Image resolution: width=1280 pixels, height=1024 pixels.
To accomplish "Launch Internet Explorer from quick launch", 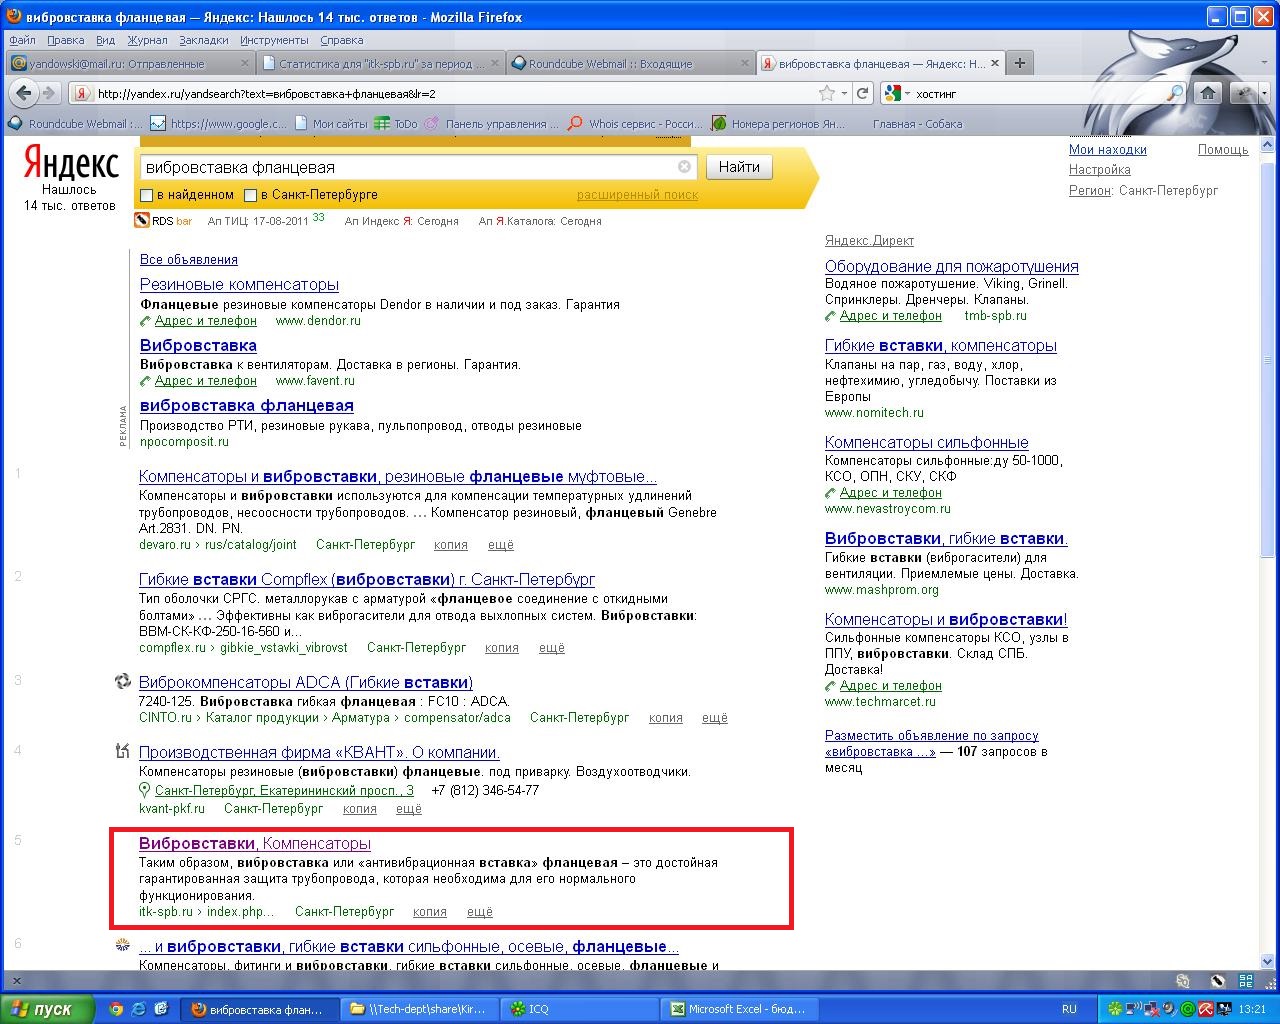I will point(138,1009).
